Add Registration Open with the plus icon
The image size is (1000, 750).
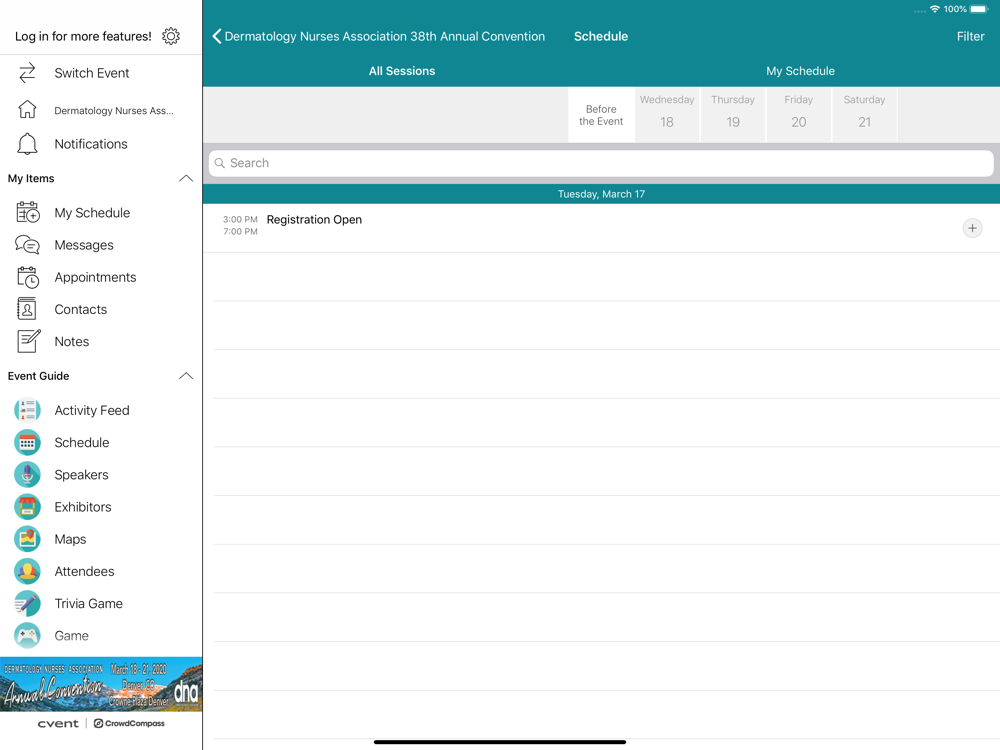tap(972, 228)
